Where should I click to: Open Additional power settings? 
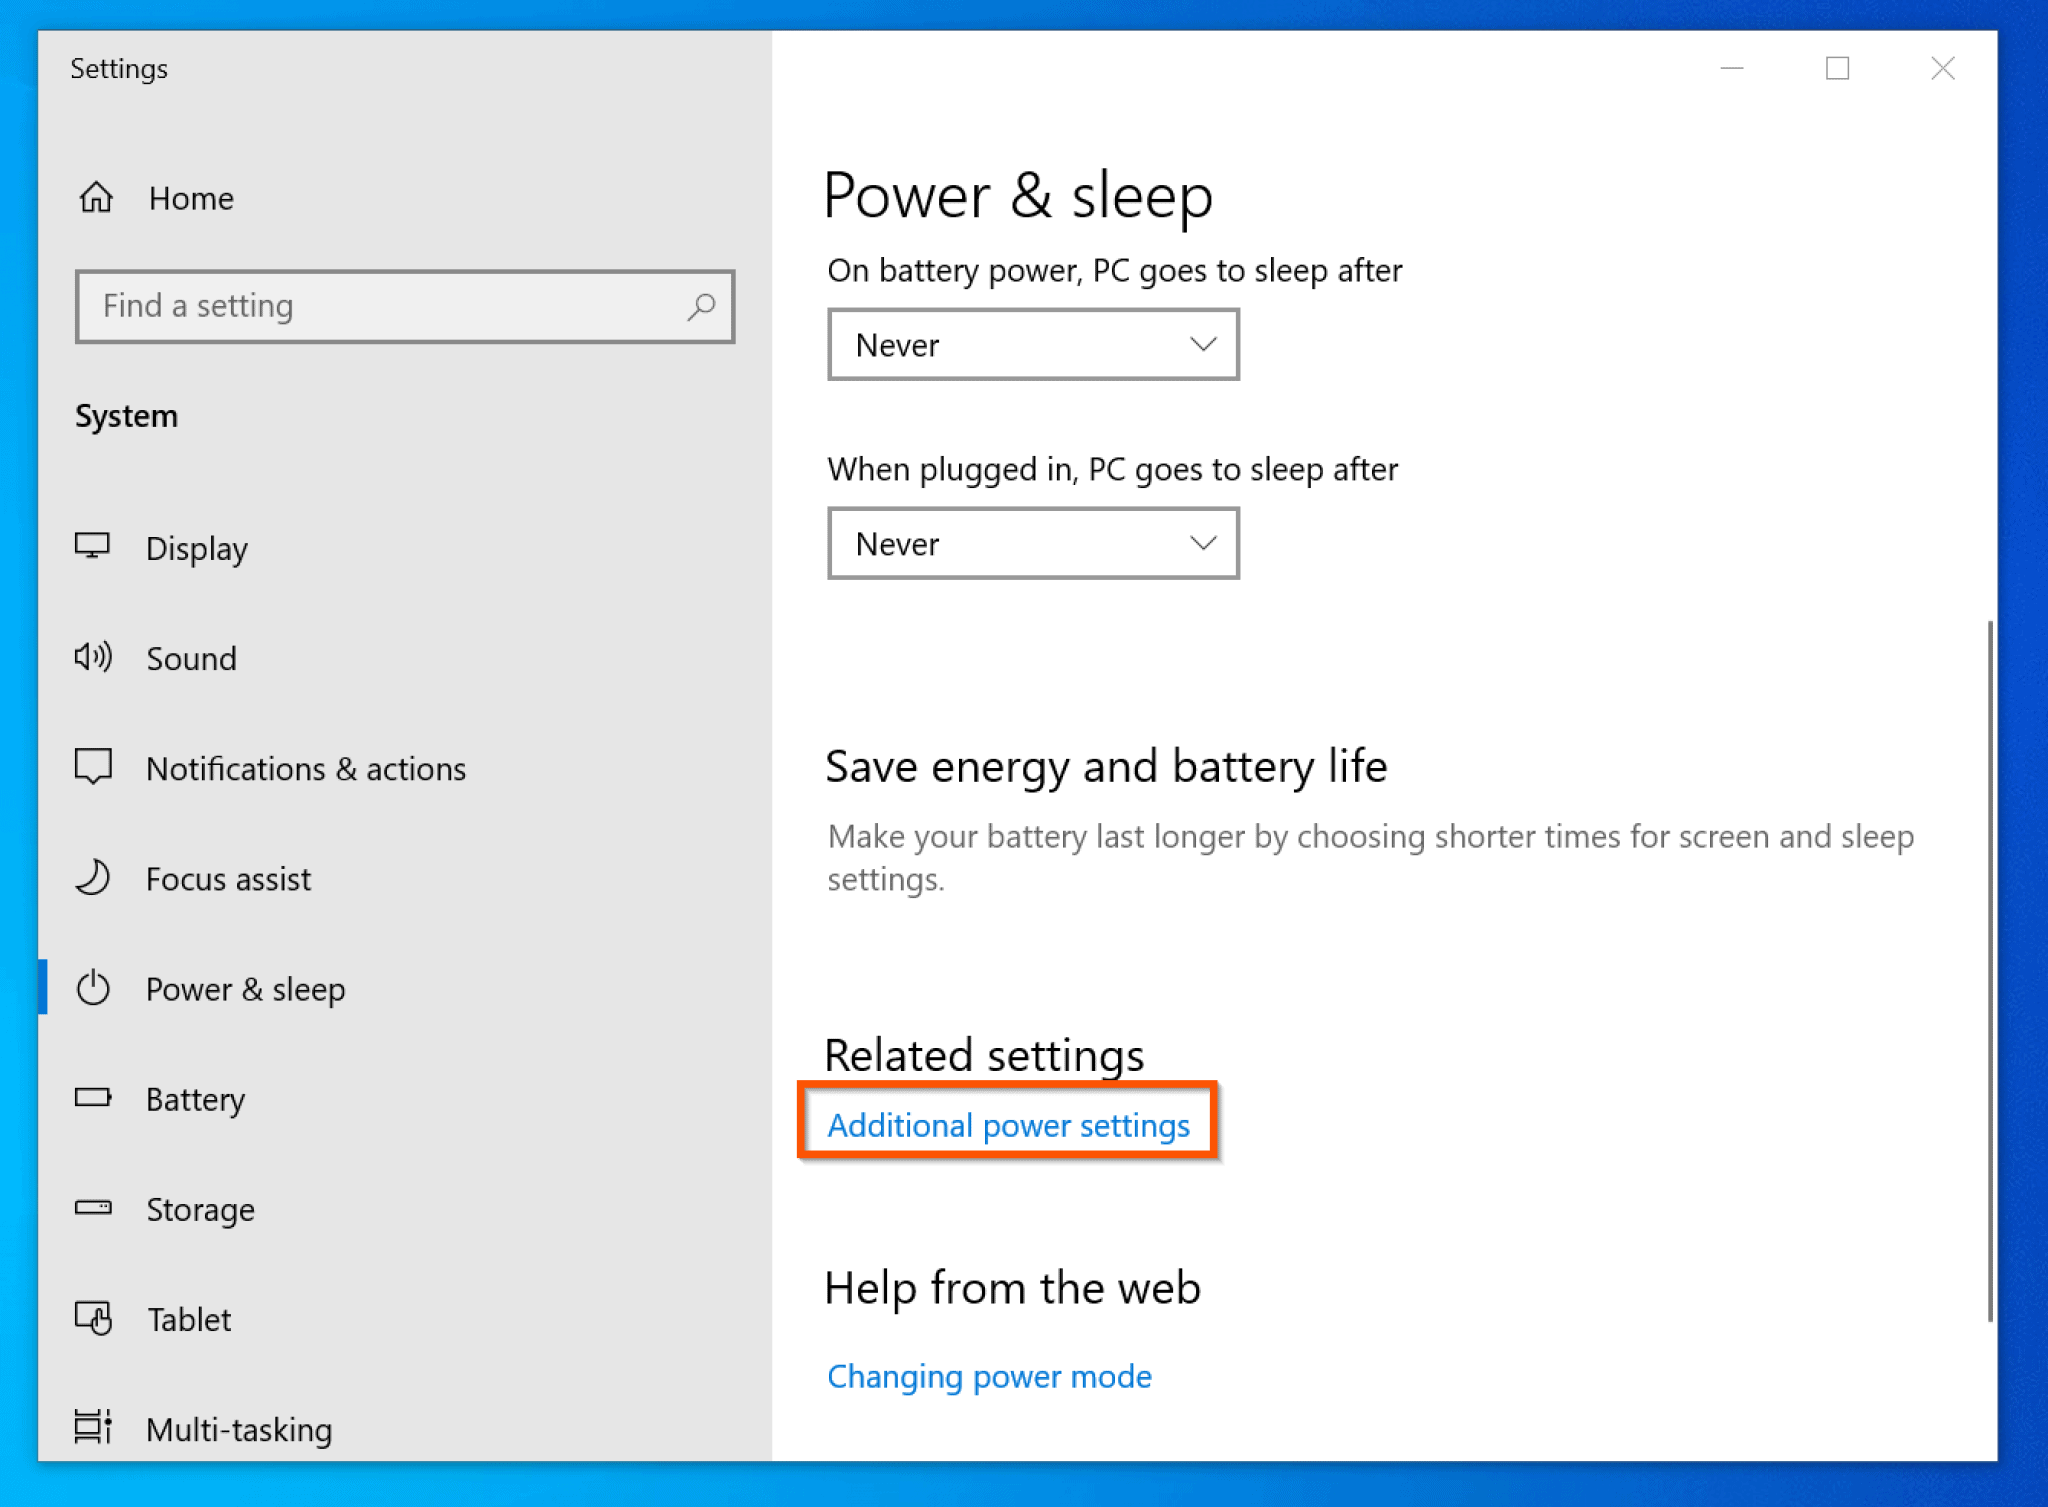point(1007,1124)
